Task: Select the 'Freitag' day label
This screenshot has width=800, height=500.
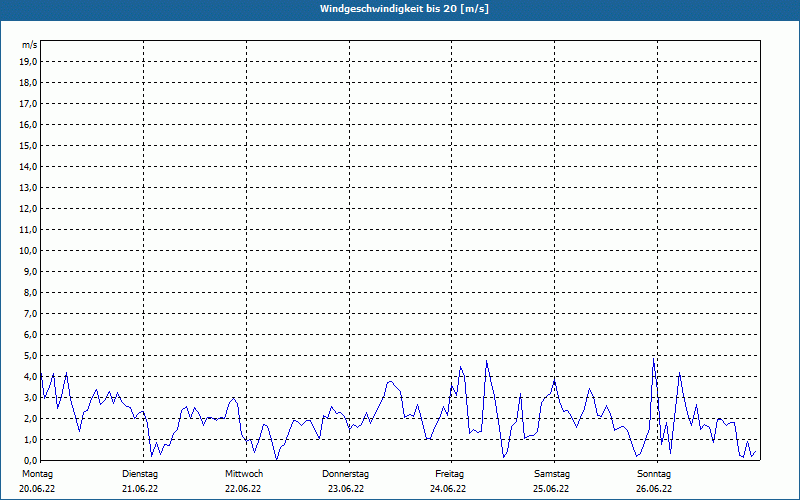Action: 449,474
